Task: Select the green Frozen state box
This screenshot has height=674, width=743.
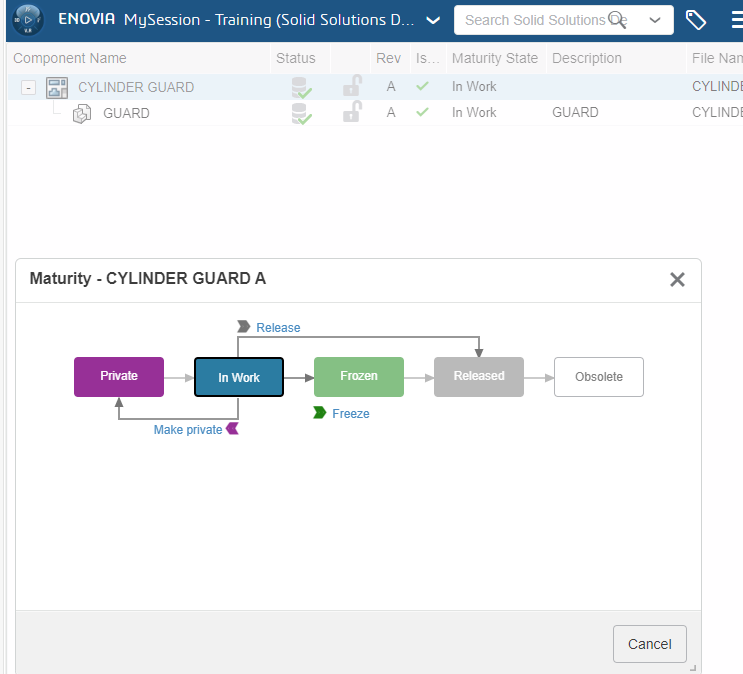Action: pos(358,376)
